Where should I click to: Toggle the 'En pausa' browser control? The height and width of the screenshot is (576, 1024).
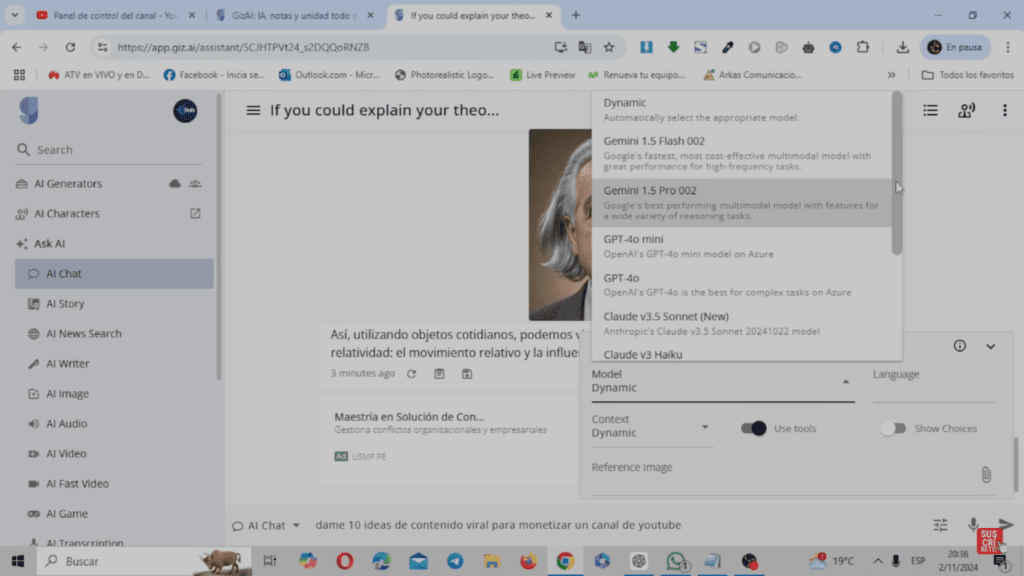953,47
